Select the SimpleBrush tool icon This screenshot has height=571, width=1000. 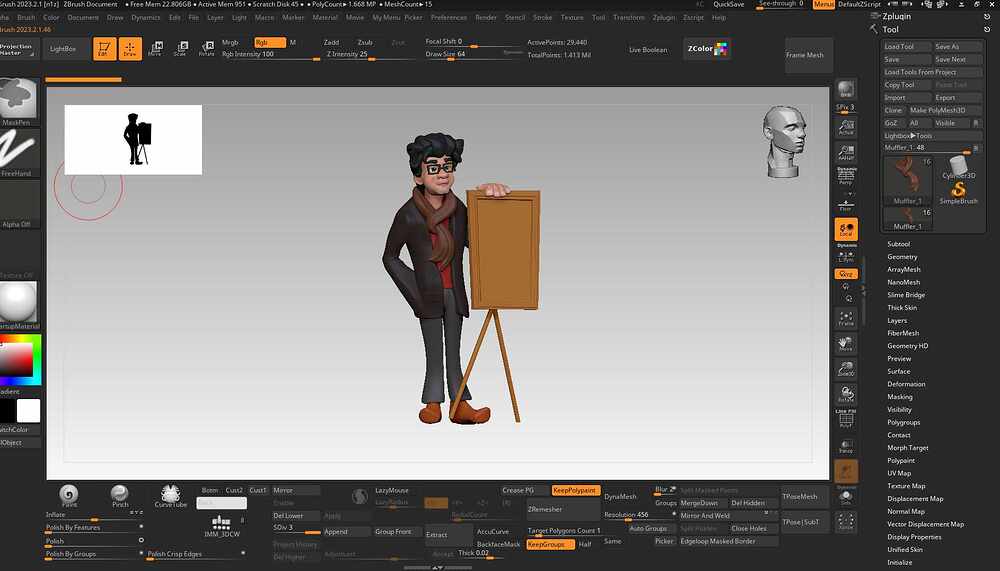(958, 192)
